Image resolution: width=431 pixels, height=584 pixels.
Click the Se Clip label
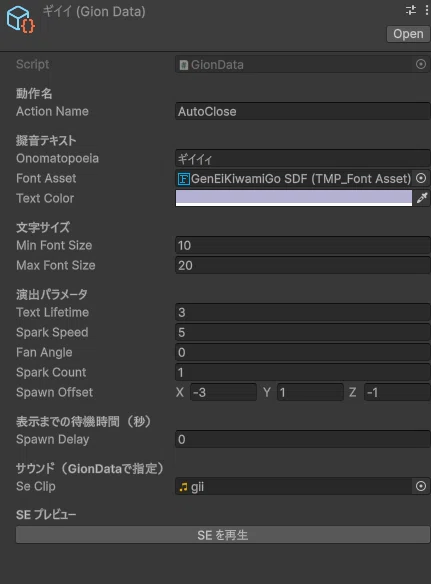click(x=36, y=486)
